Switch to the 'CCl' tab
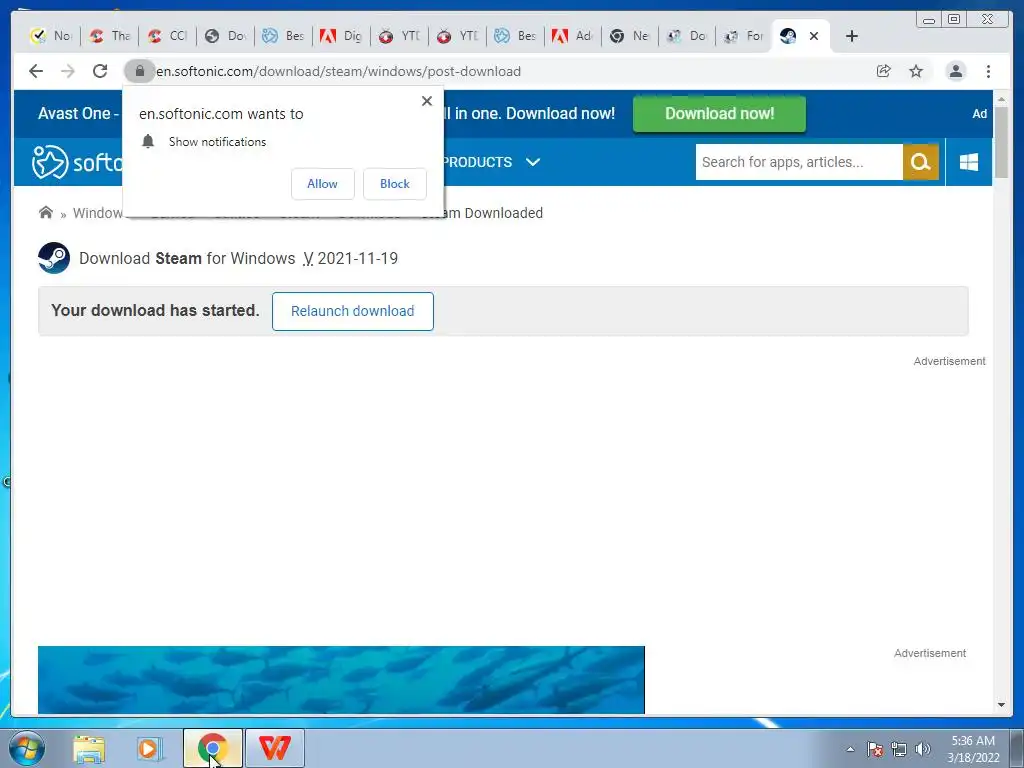 (x=167, y=36)
